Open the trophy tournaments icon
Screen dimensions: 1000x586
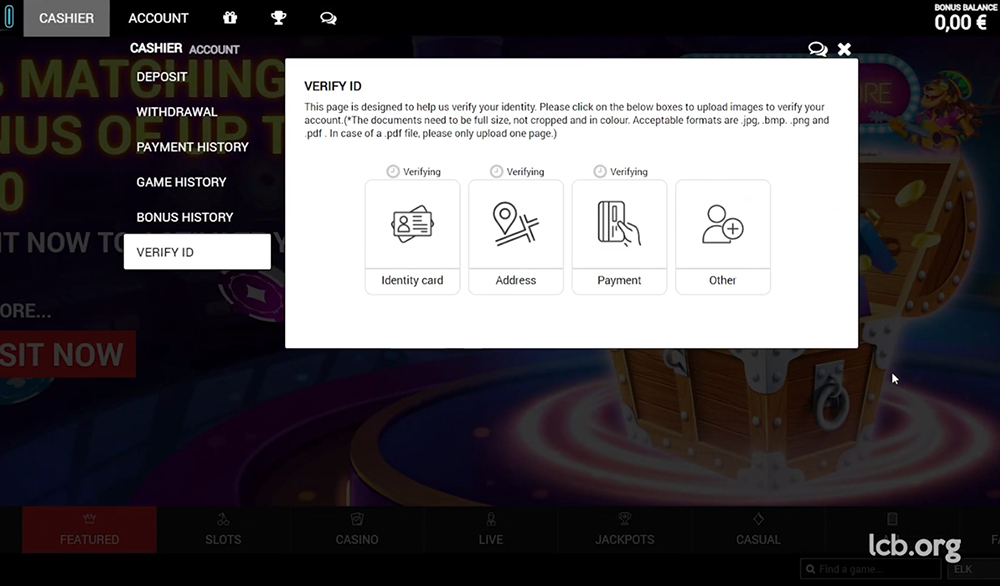[x=279, y=18]
